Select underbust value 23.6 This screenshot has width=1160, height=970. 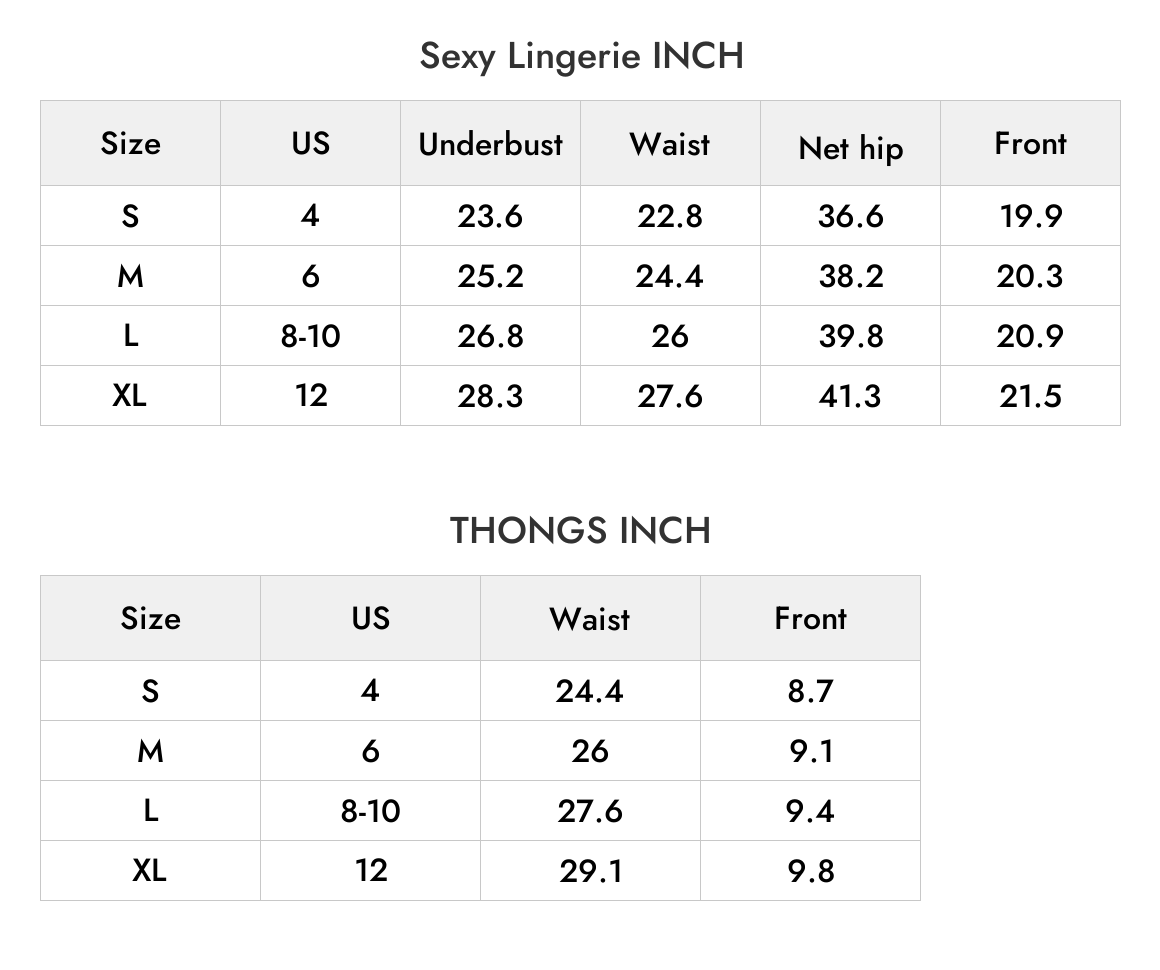[490, 216]
